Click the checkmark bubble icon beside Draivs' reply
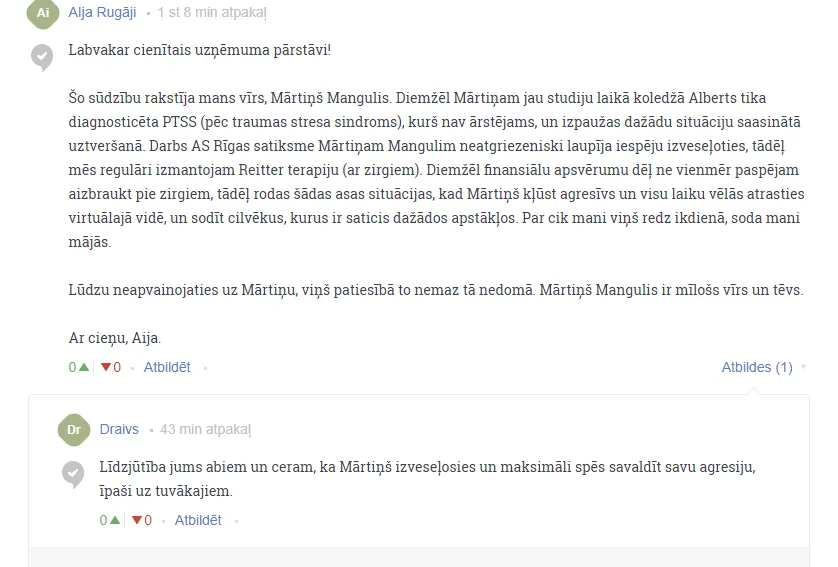The height and width of the screenshot is (567, 838). click(x=73, y=474)
